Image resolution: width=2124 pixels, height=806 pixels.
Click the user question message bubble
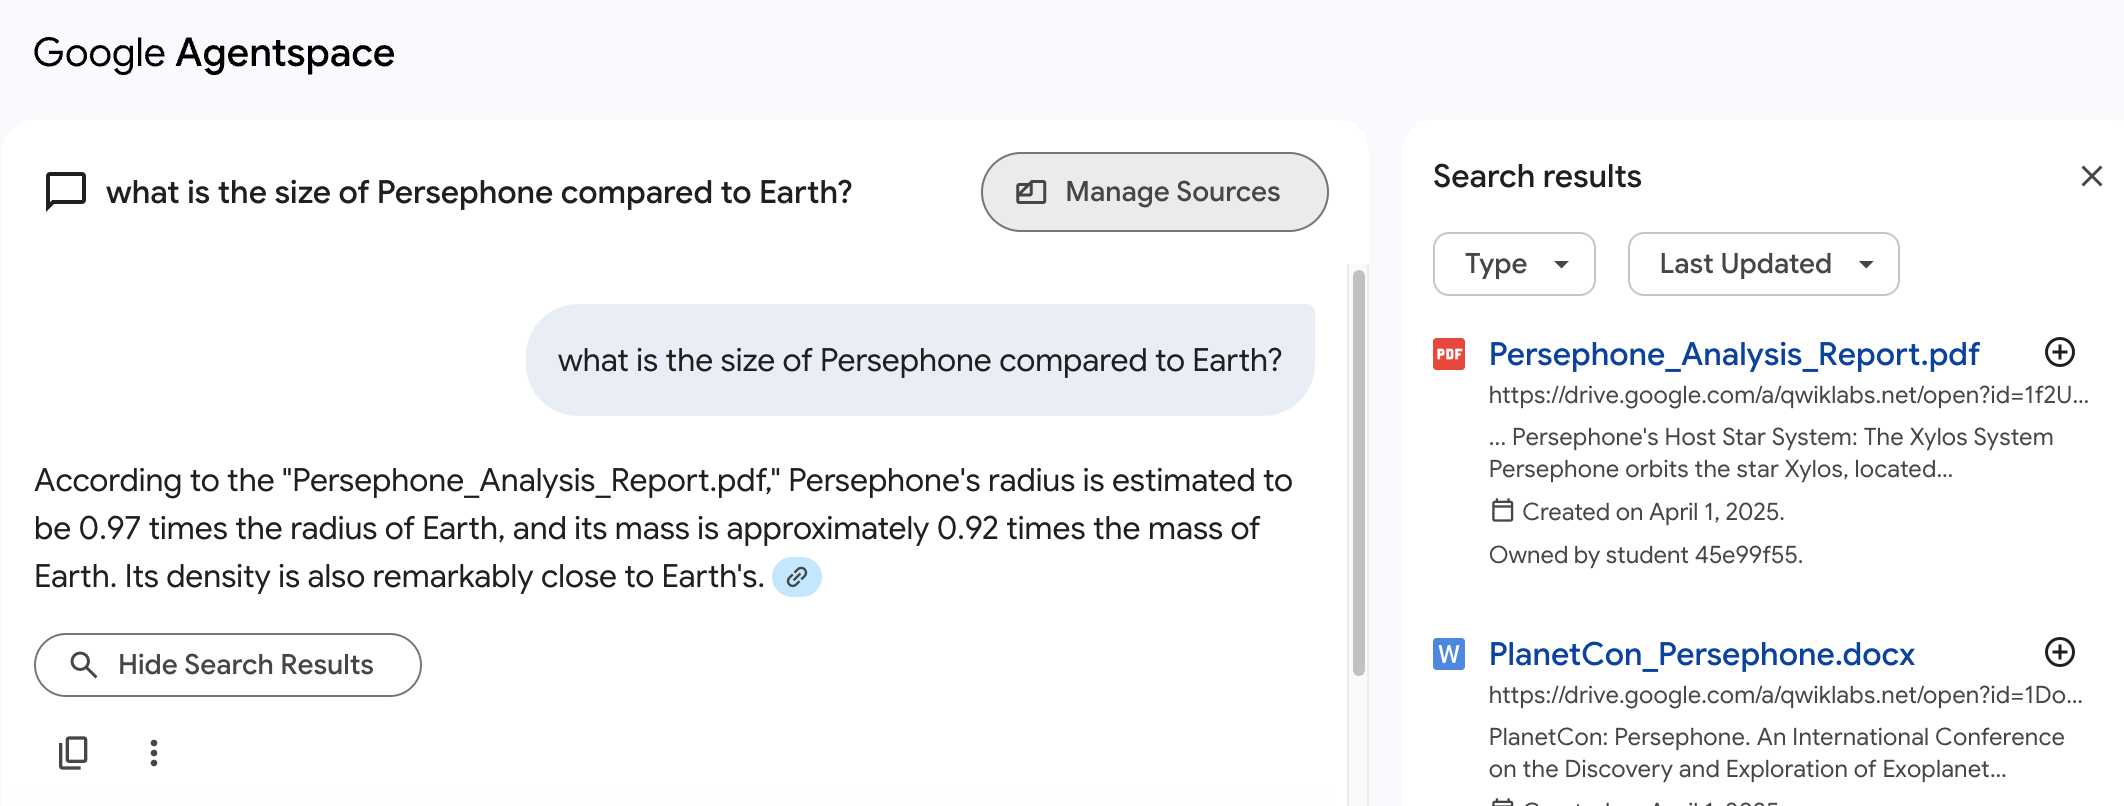click(x=919, y=360)
